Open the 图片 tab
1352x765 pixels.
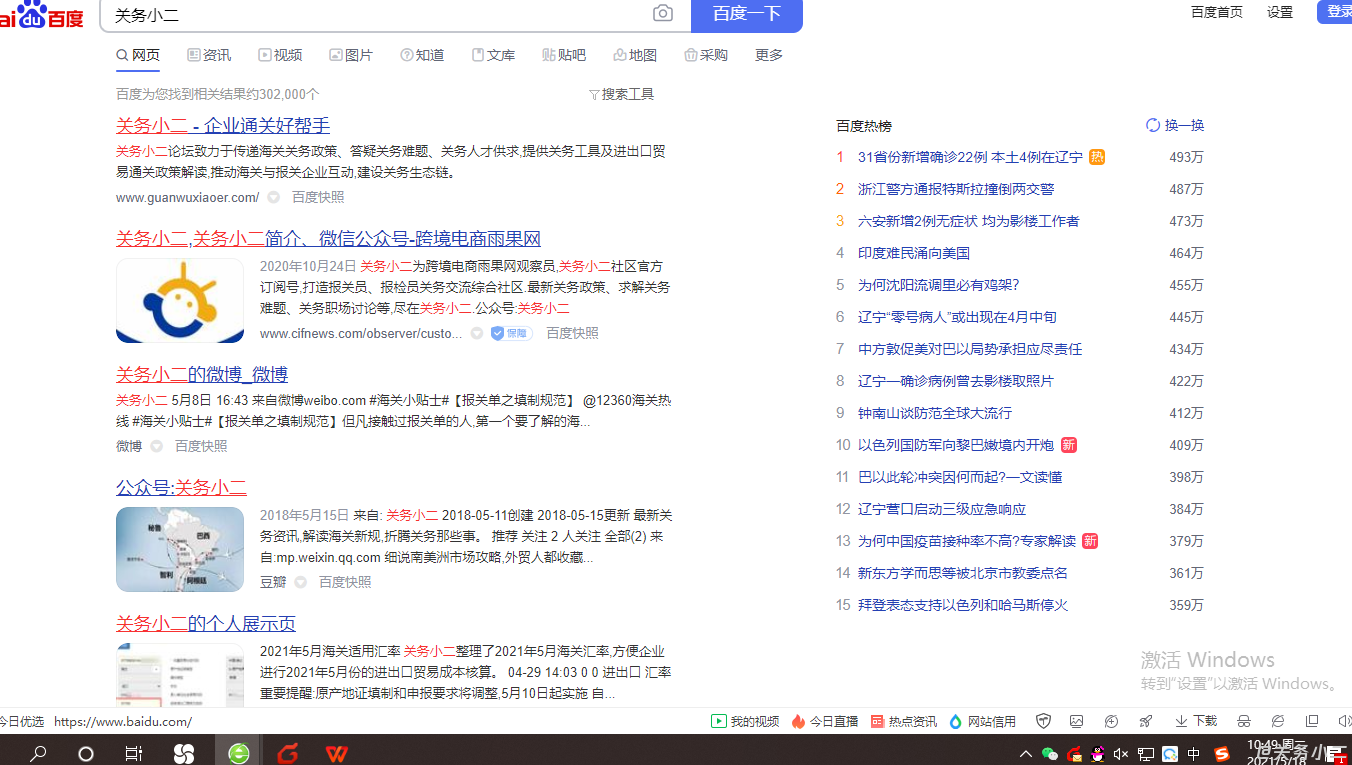click(351, 55)
